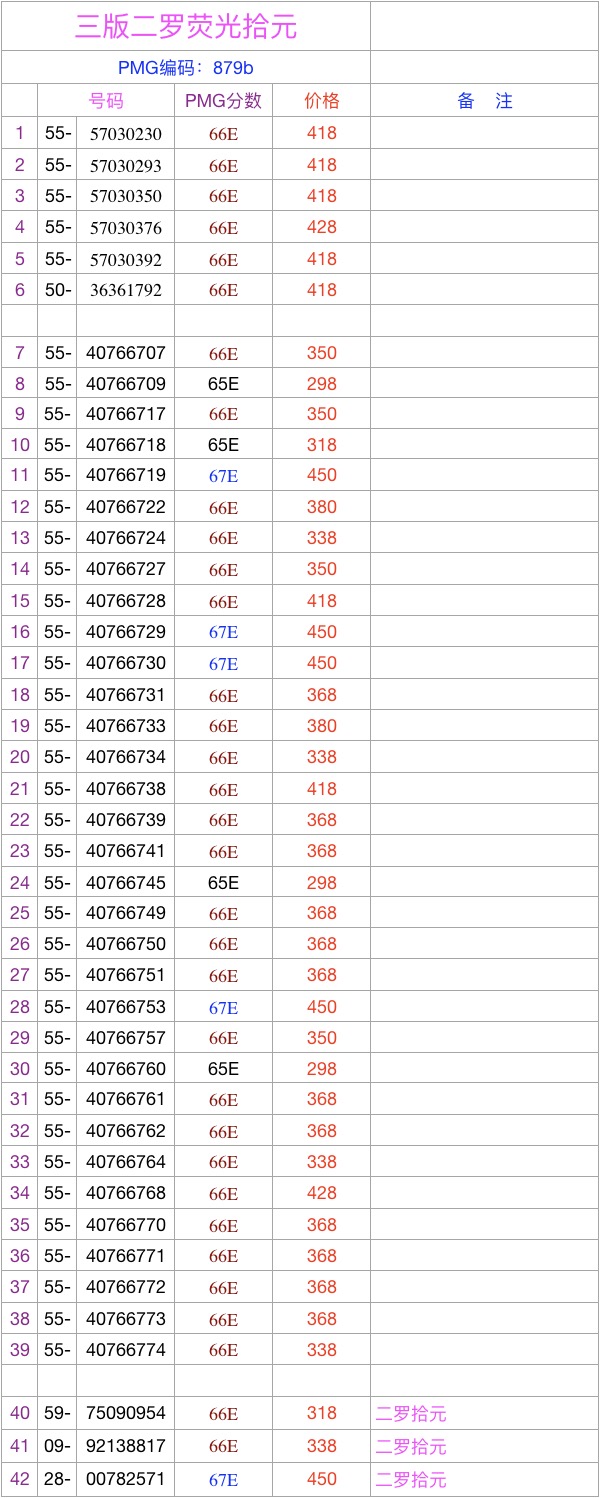Click the price 428 in row 34
Viewport: 600px width, 1498px height.
tap(321, 1193)
